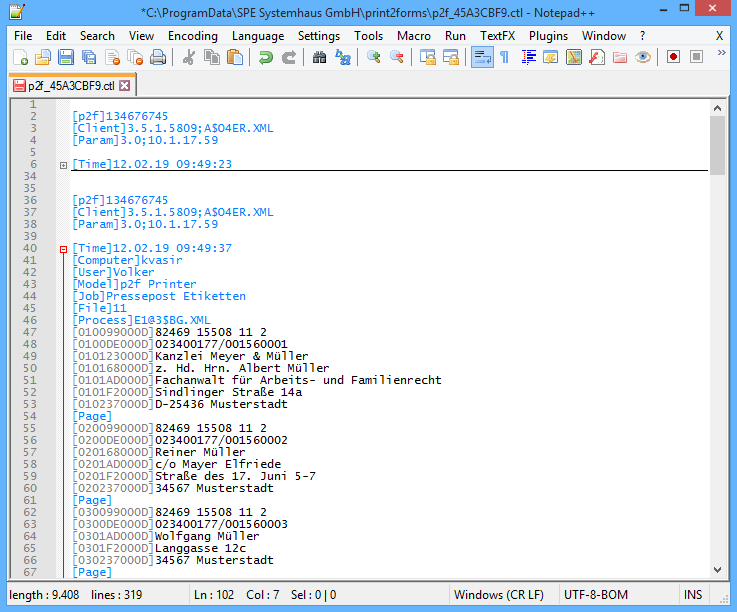Toggle Word Wrap toolbar button
The height and width of the screenshot is (612, 737).
(482, 57)
